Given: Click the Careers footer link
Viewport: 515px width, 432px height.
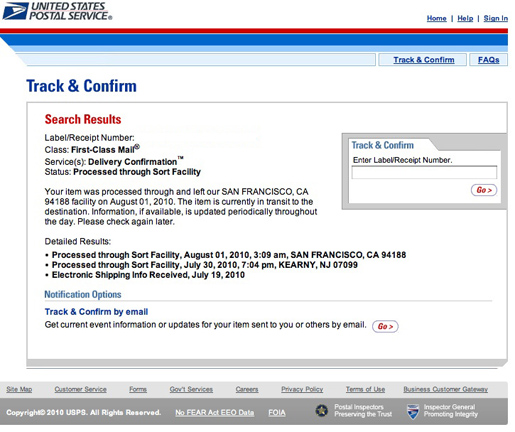Looking at the screenshot, I should (x=247, y=389).
